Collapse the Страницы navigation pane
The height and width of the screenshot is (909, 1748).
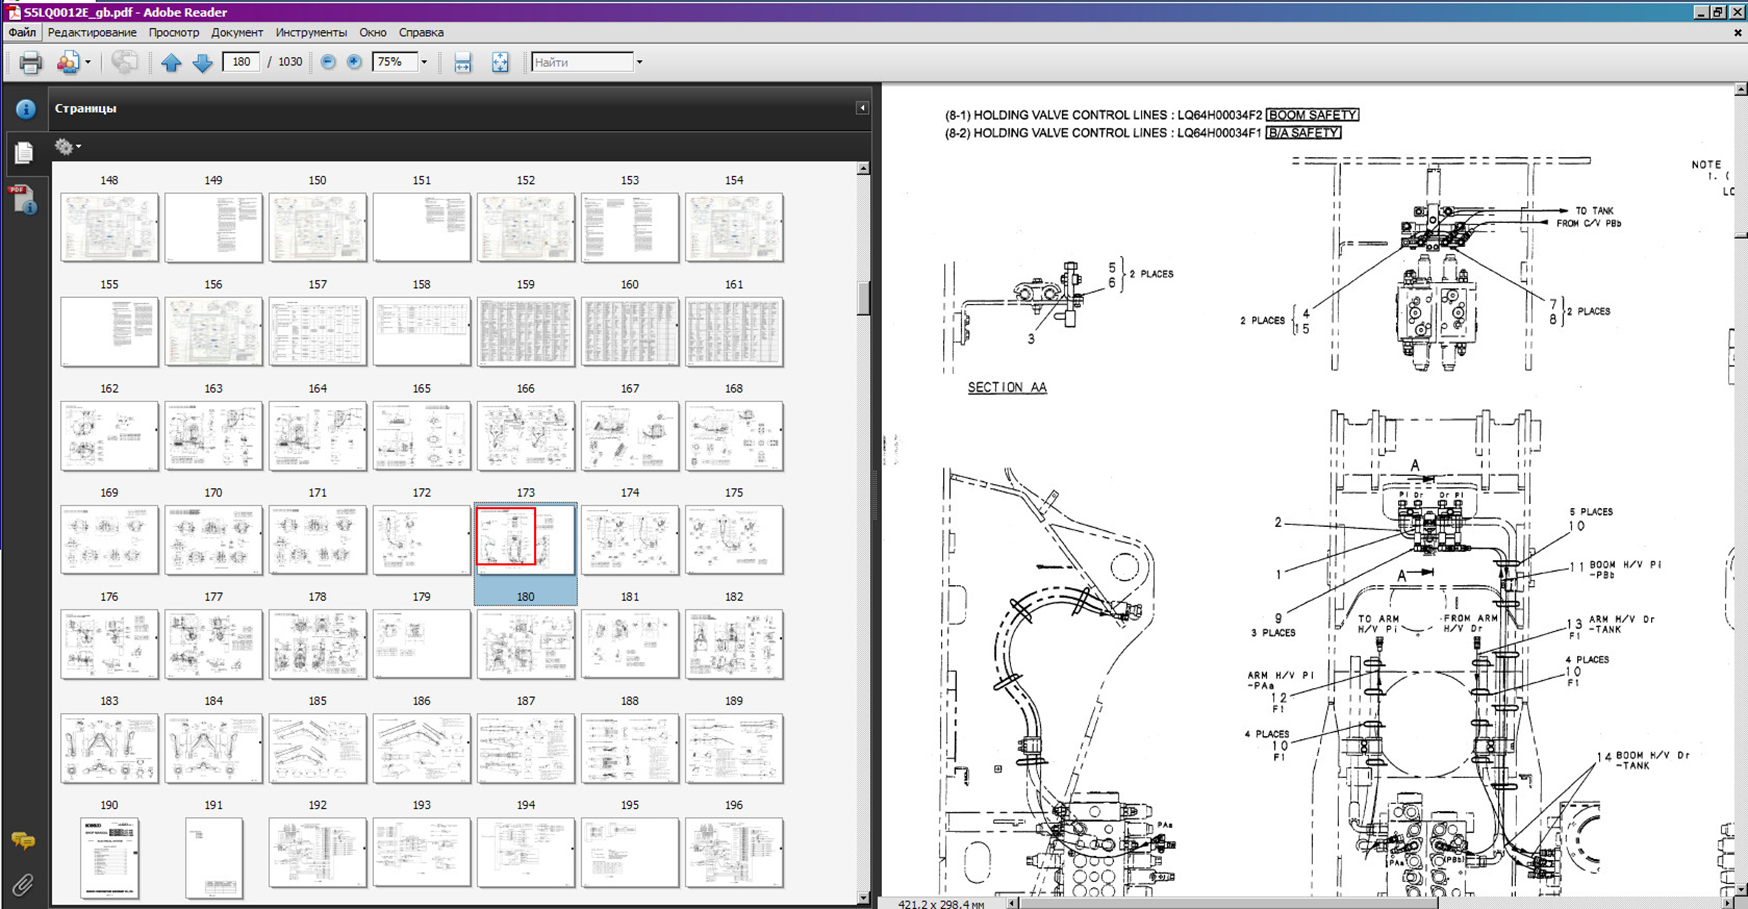click(862, 108)
